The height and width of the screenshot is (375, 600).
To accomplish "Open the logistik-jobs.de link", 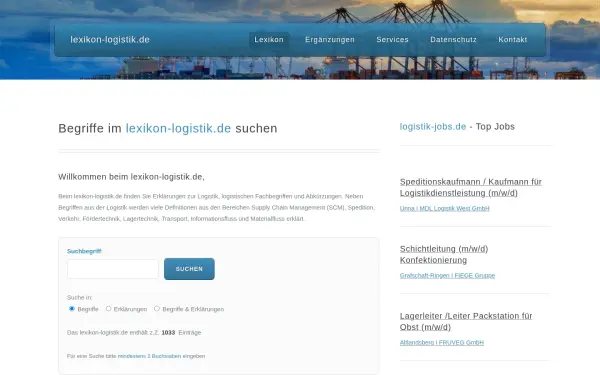I will coord(433,127).
